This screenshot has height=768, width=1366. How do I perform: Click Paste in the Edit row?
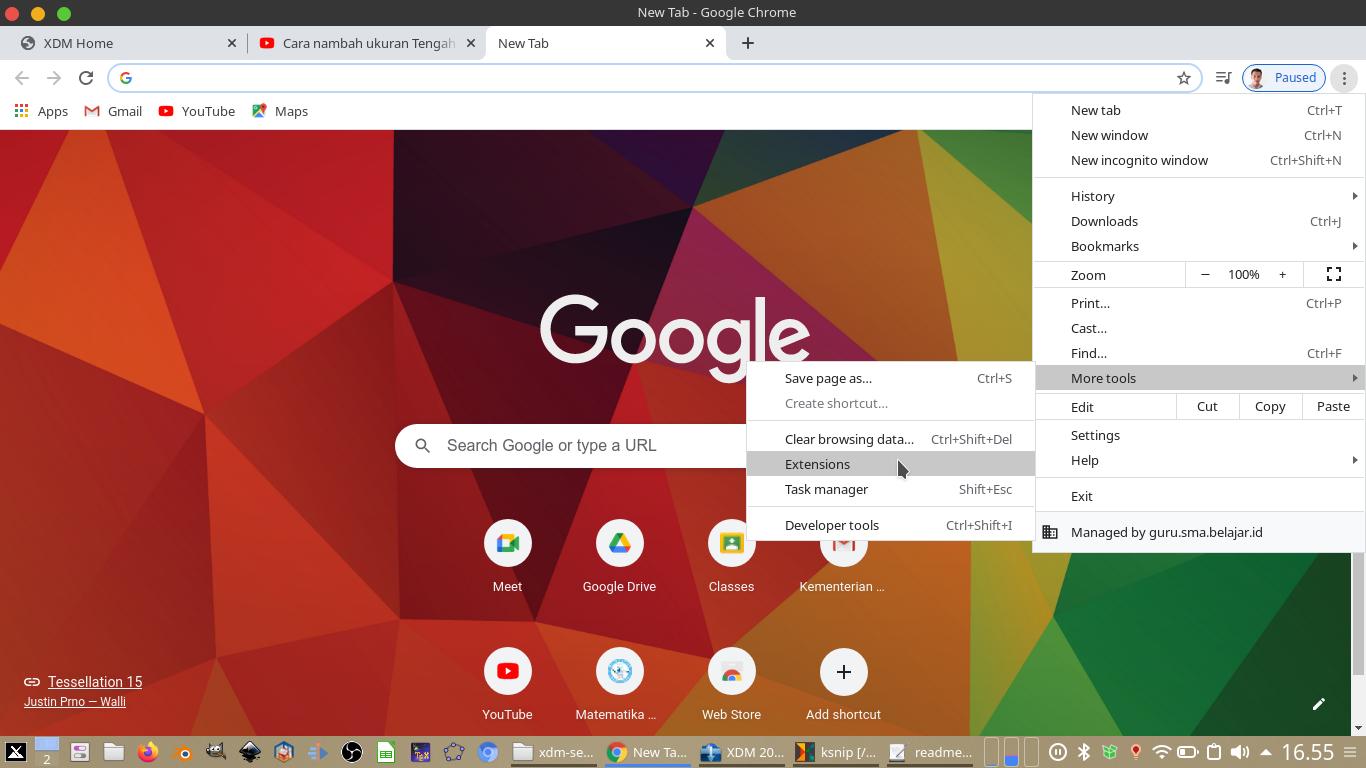point(1333,407)
